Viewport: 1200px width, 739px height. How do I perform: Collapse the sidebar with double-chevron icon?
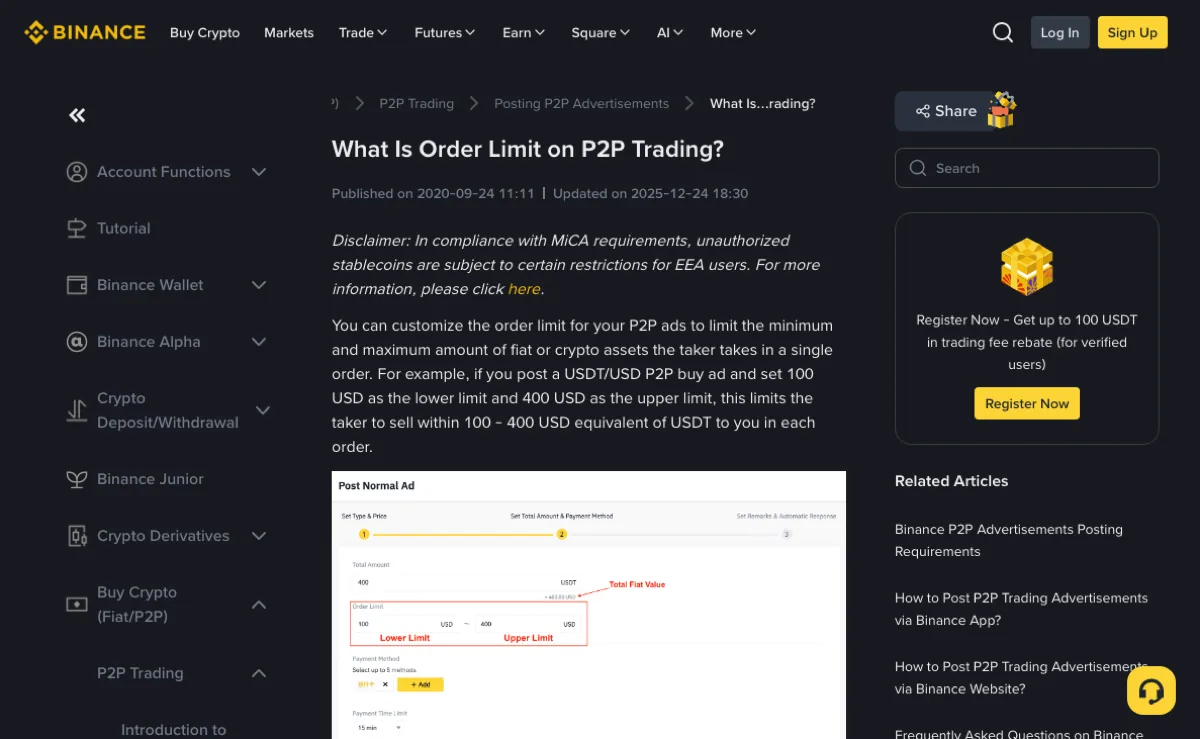77,115
